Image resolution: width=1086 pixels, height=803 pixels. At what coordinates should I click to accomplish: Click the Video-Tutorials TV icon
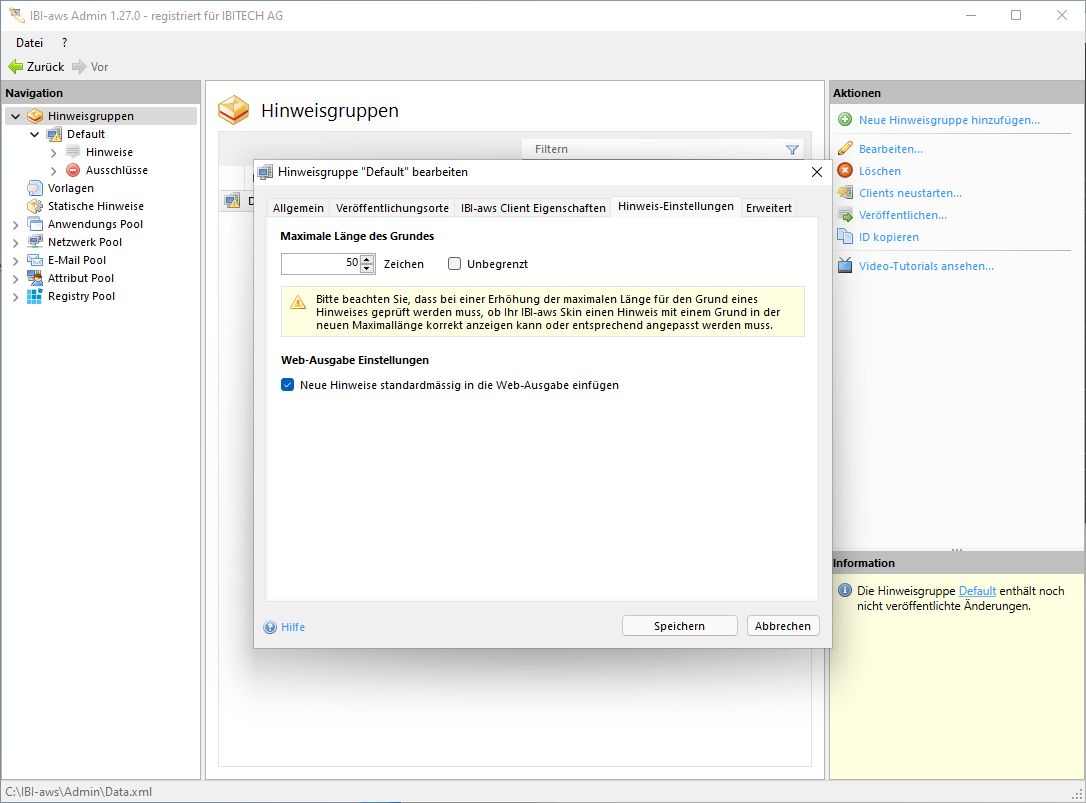click(844, 266)
